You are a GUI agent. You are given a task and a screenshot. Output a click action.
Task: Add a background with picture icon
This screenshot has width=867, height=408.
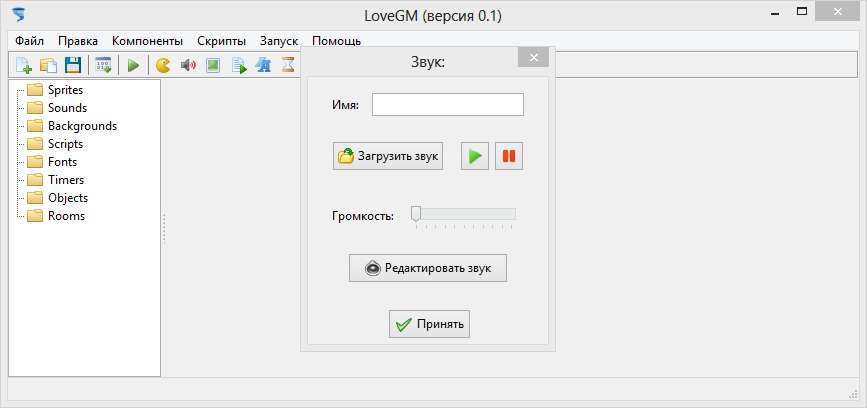[x=213, y=66]
